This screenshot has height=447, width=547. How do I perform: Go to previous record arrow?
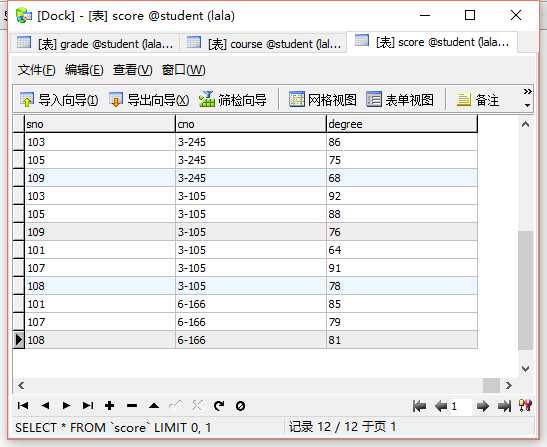pyautogui.click(x=45, y=405)
